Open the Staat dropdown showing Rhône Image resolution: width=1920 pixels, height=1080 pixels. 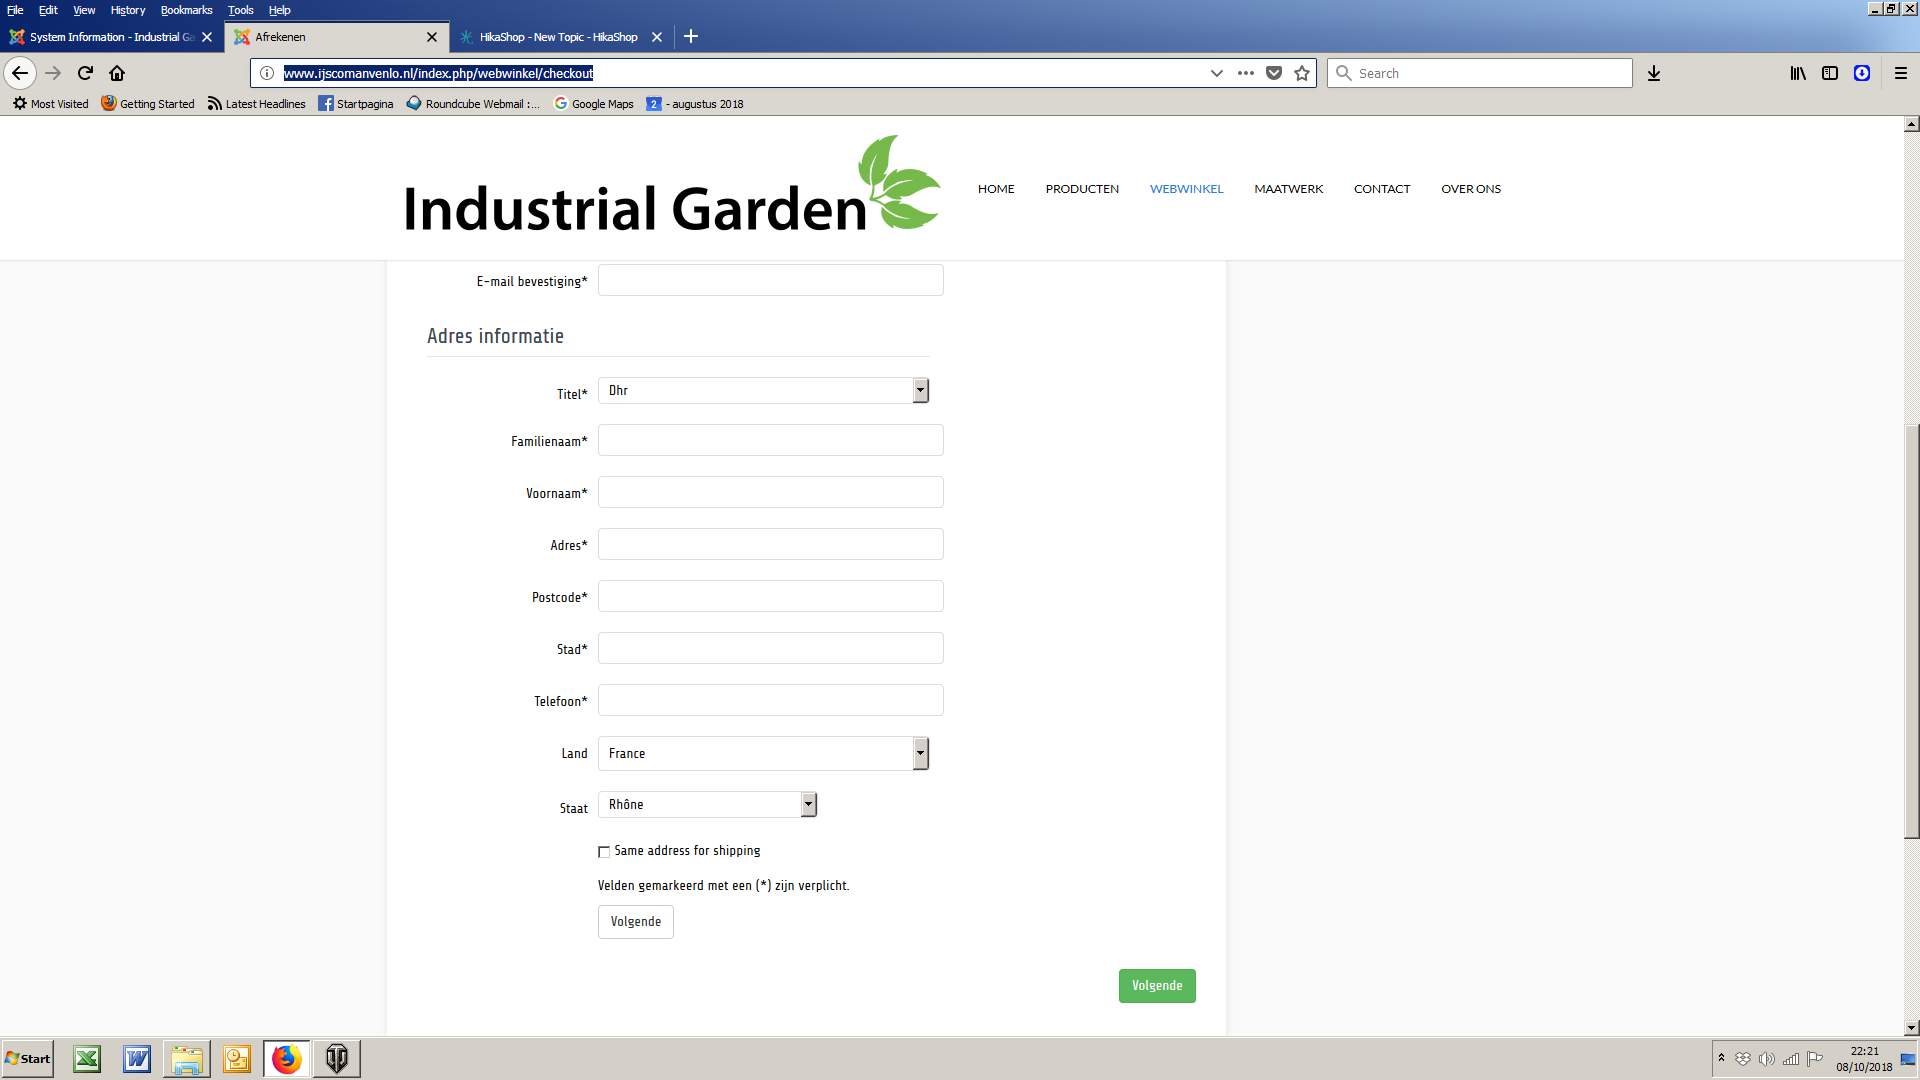(x=708, y=805)
